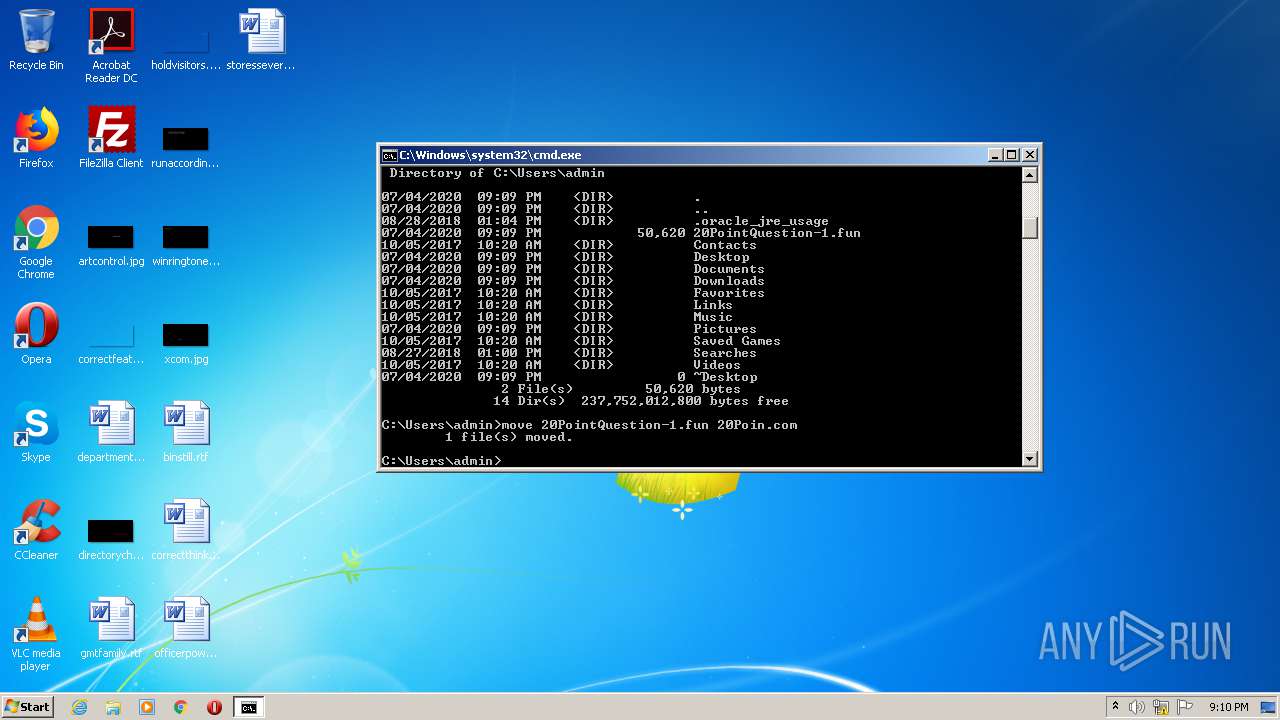The image size is (1280, 720).
Task: Select the correctthink Word document
Action: [x=186, y=530]
